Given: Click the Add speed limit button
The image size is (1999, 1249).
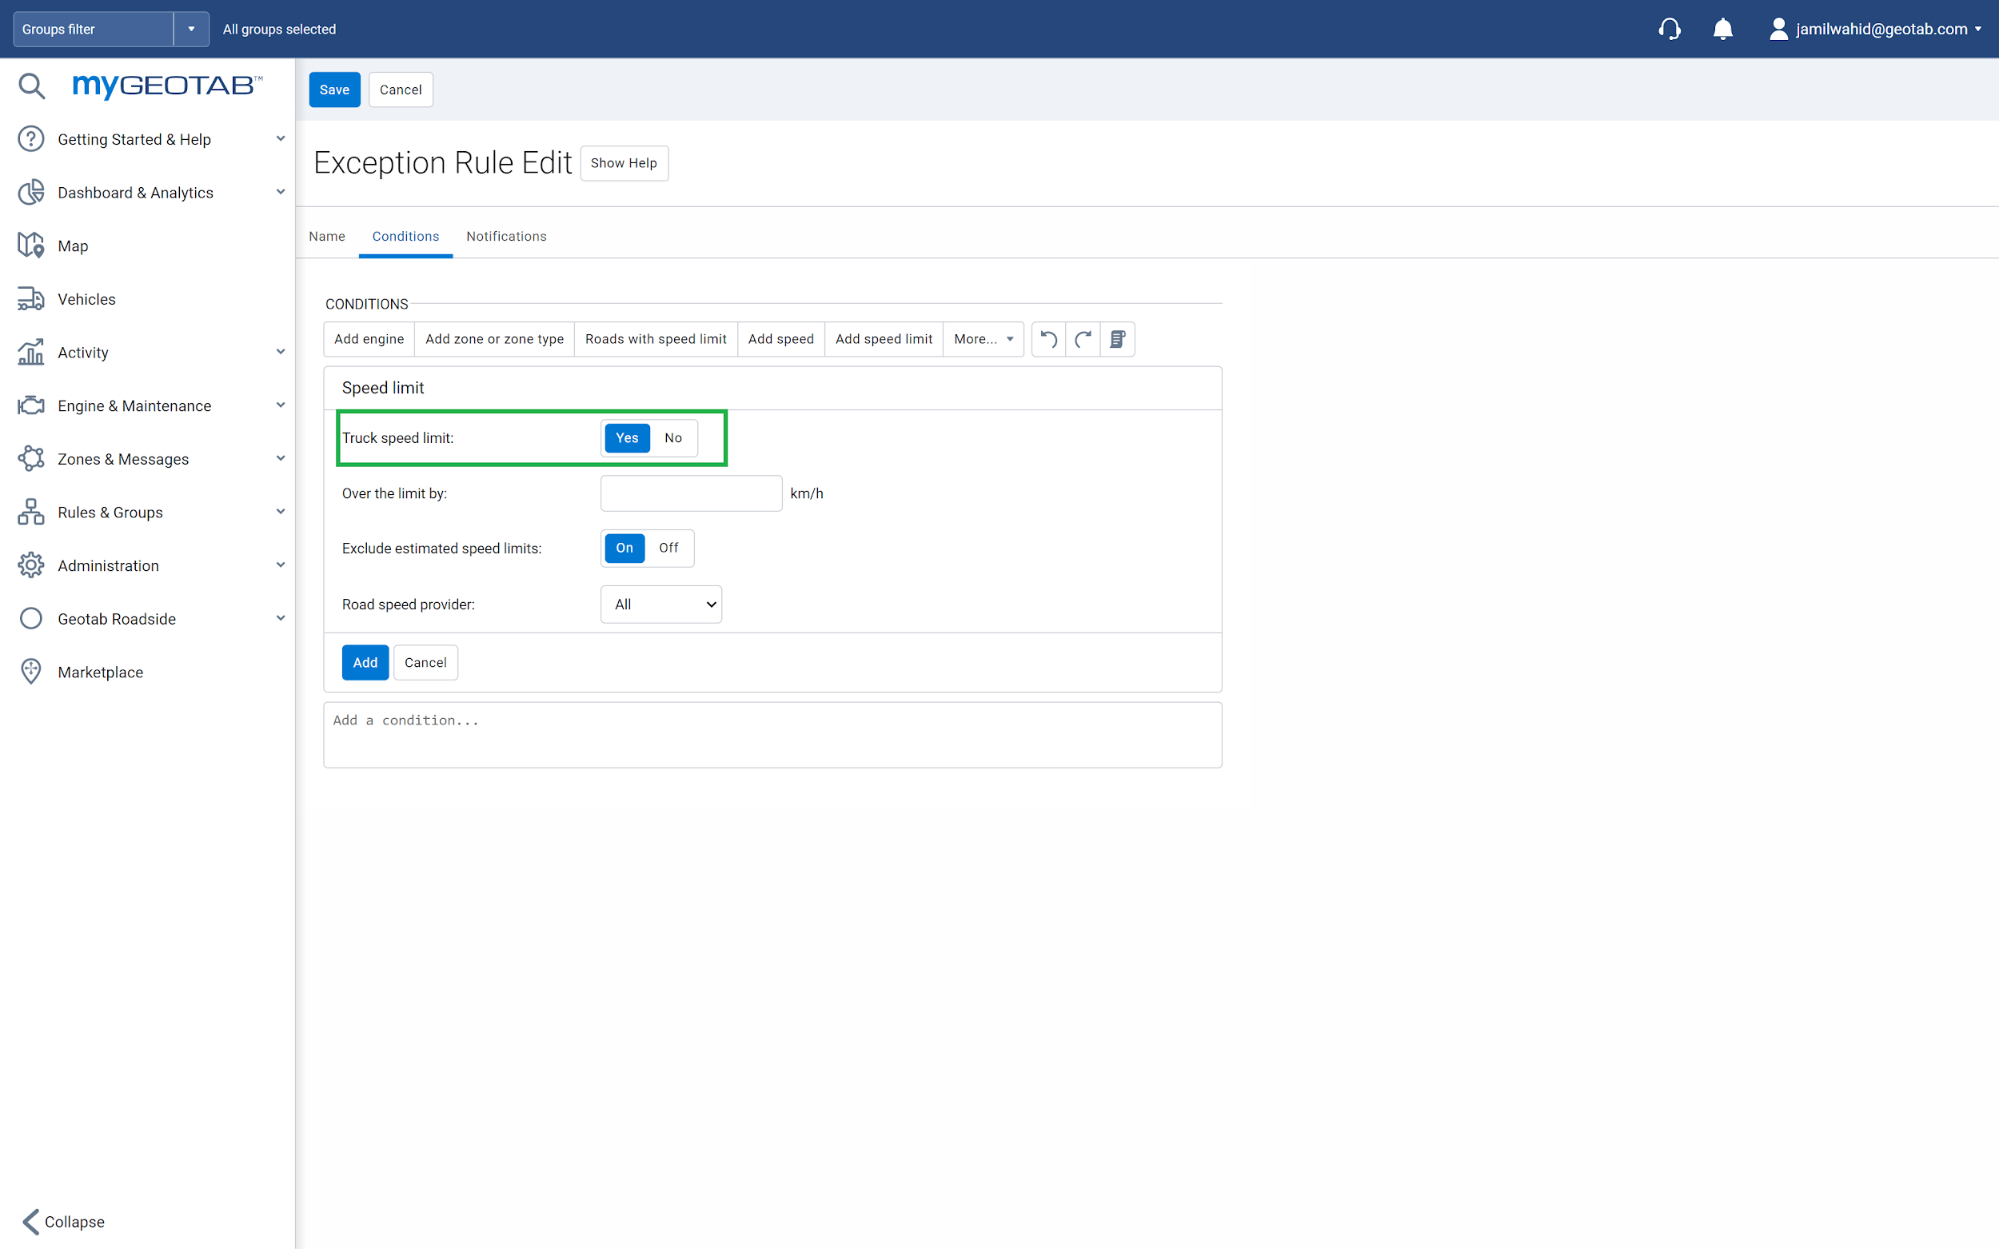Looking at the screenshot, I should tap(883, 339).
